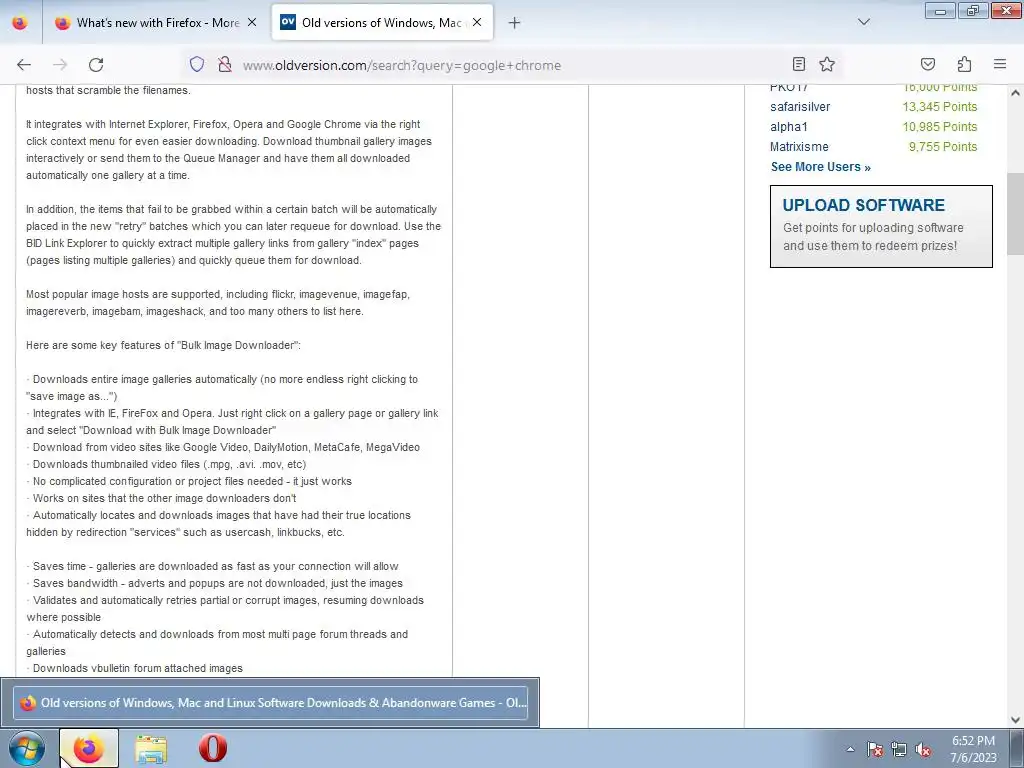Open a new tab with plus
This screenshot has width=1024, height=768.
click(515, 23)
